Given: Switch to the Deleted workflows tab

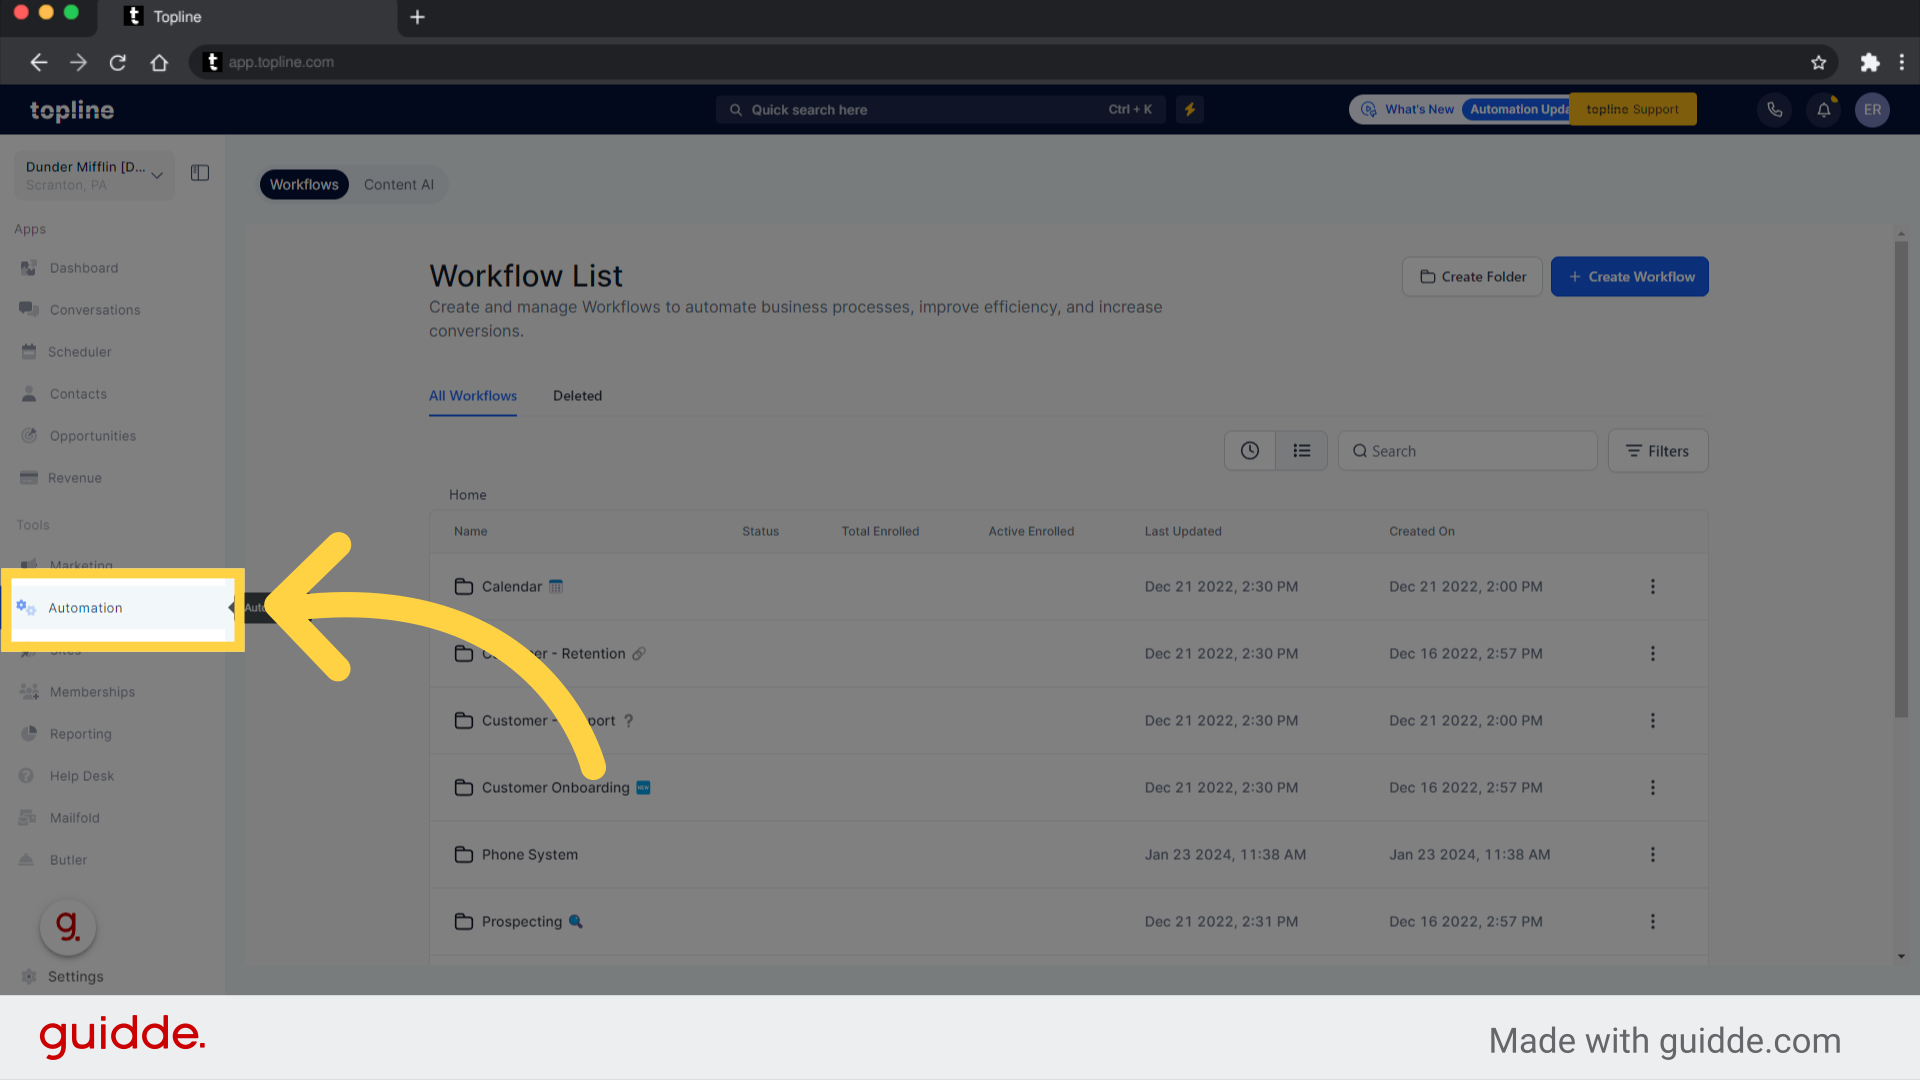Looking at the screenshot, I should [x=578, y=396].
